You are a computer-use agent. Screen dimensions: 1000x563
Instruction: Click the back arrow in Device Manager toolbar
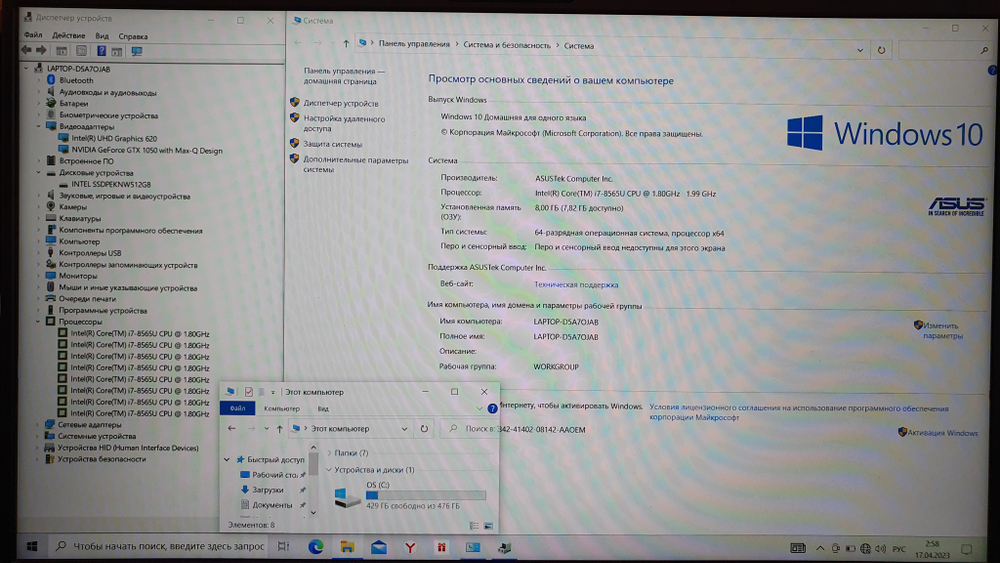[26, 50]
